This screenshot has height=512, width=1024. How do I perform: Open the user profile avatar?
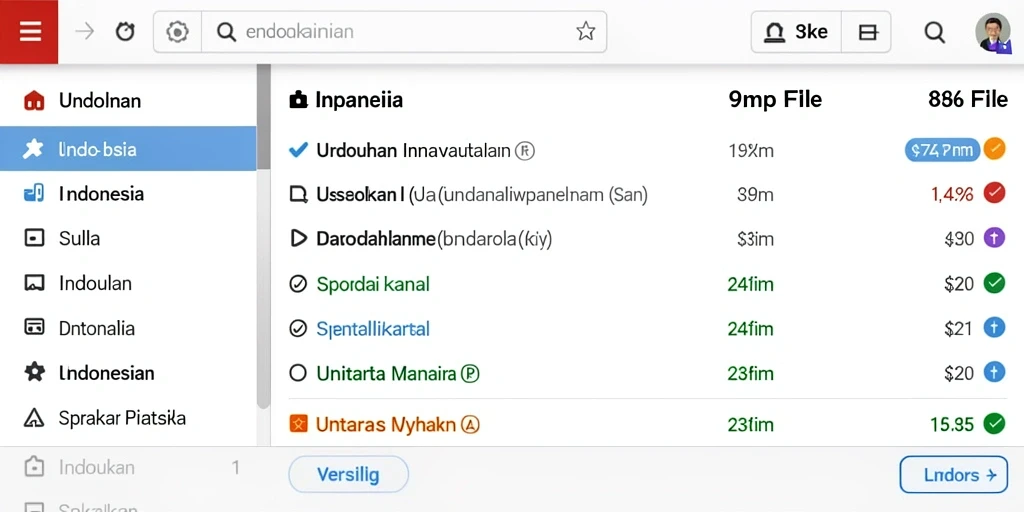tap(993, 32)
